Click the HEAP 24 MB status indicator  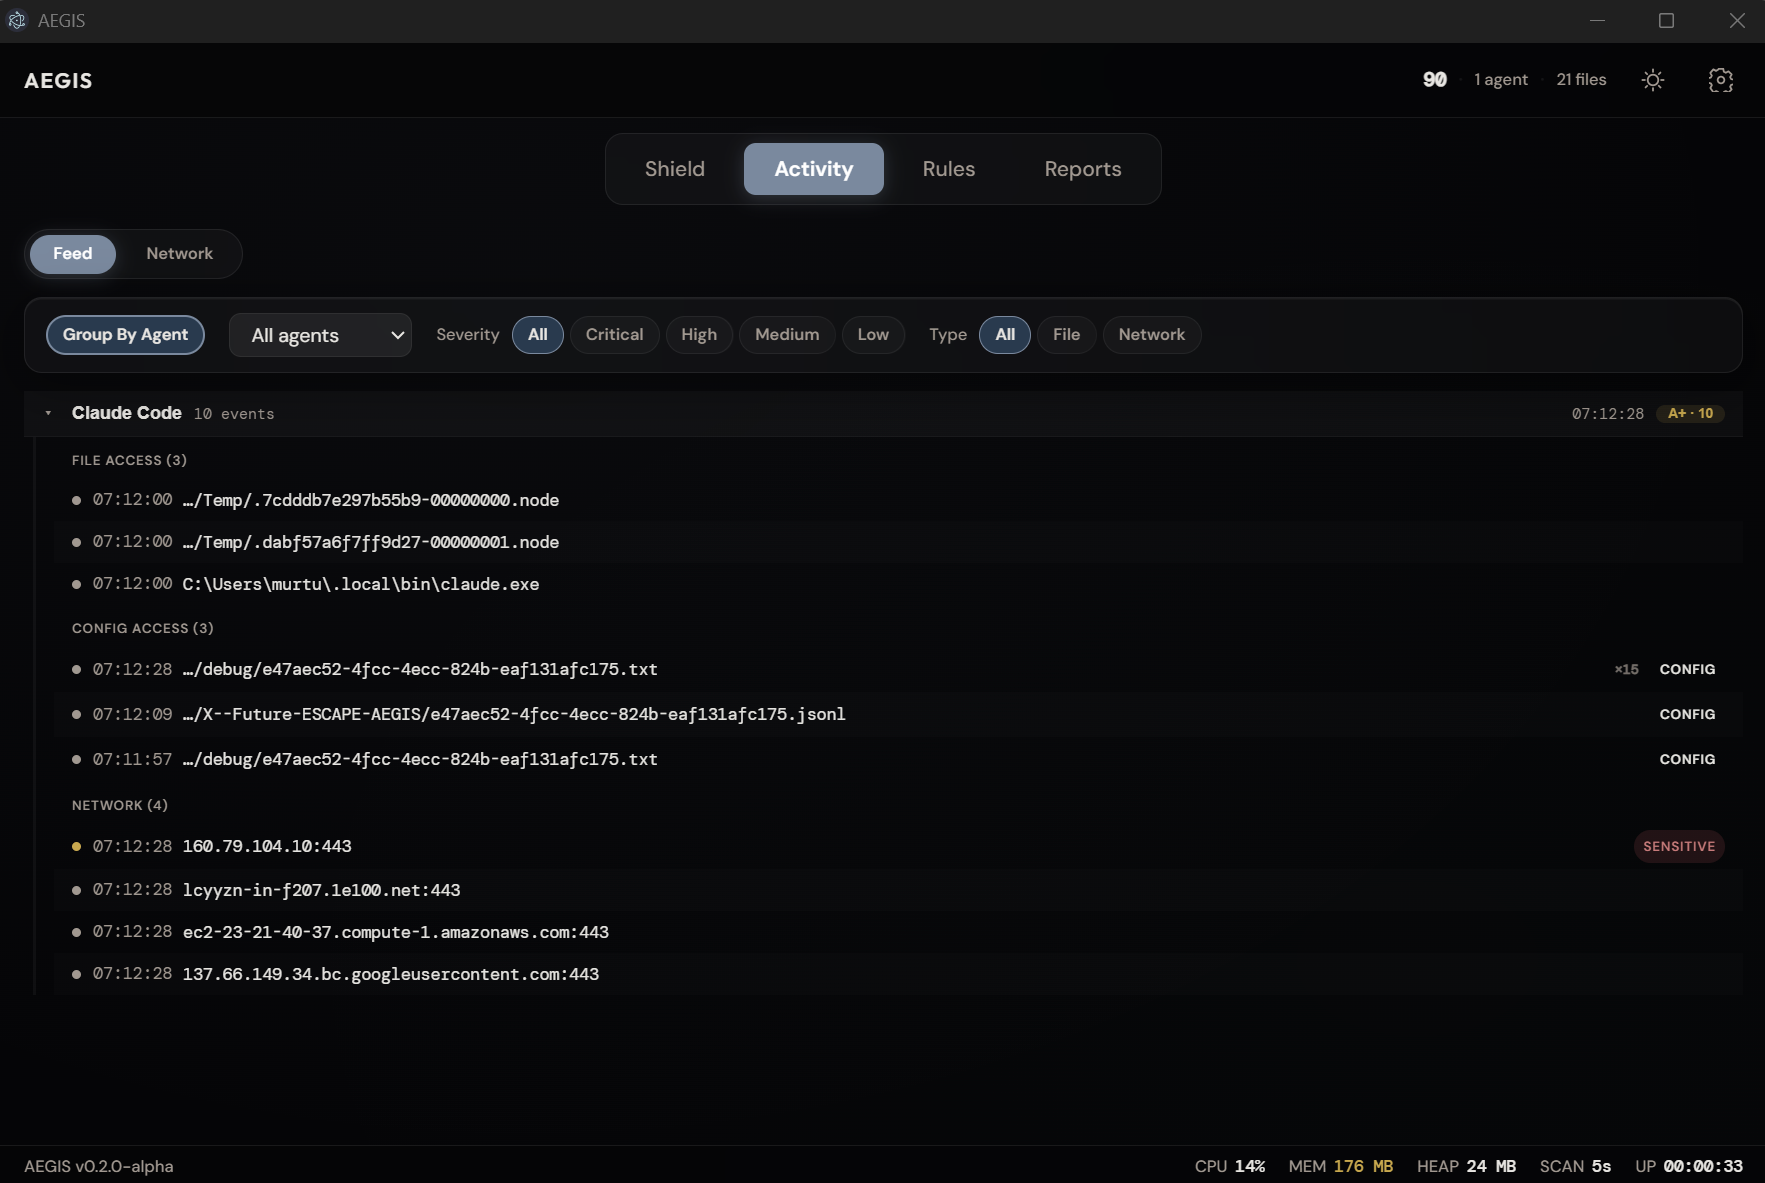[x=1466, y=1166]
